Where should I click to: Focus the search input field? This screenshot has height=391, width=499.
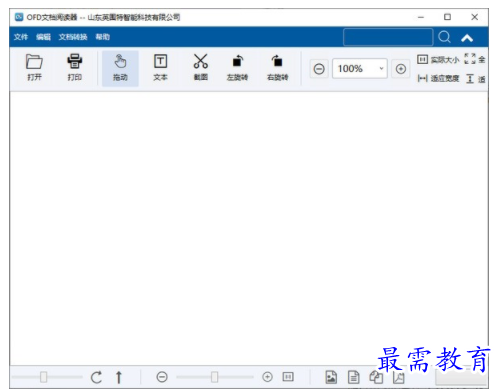point(388,37)
